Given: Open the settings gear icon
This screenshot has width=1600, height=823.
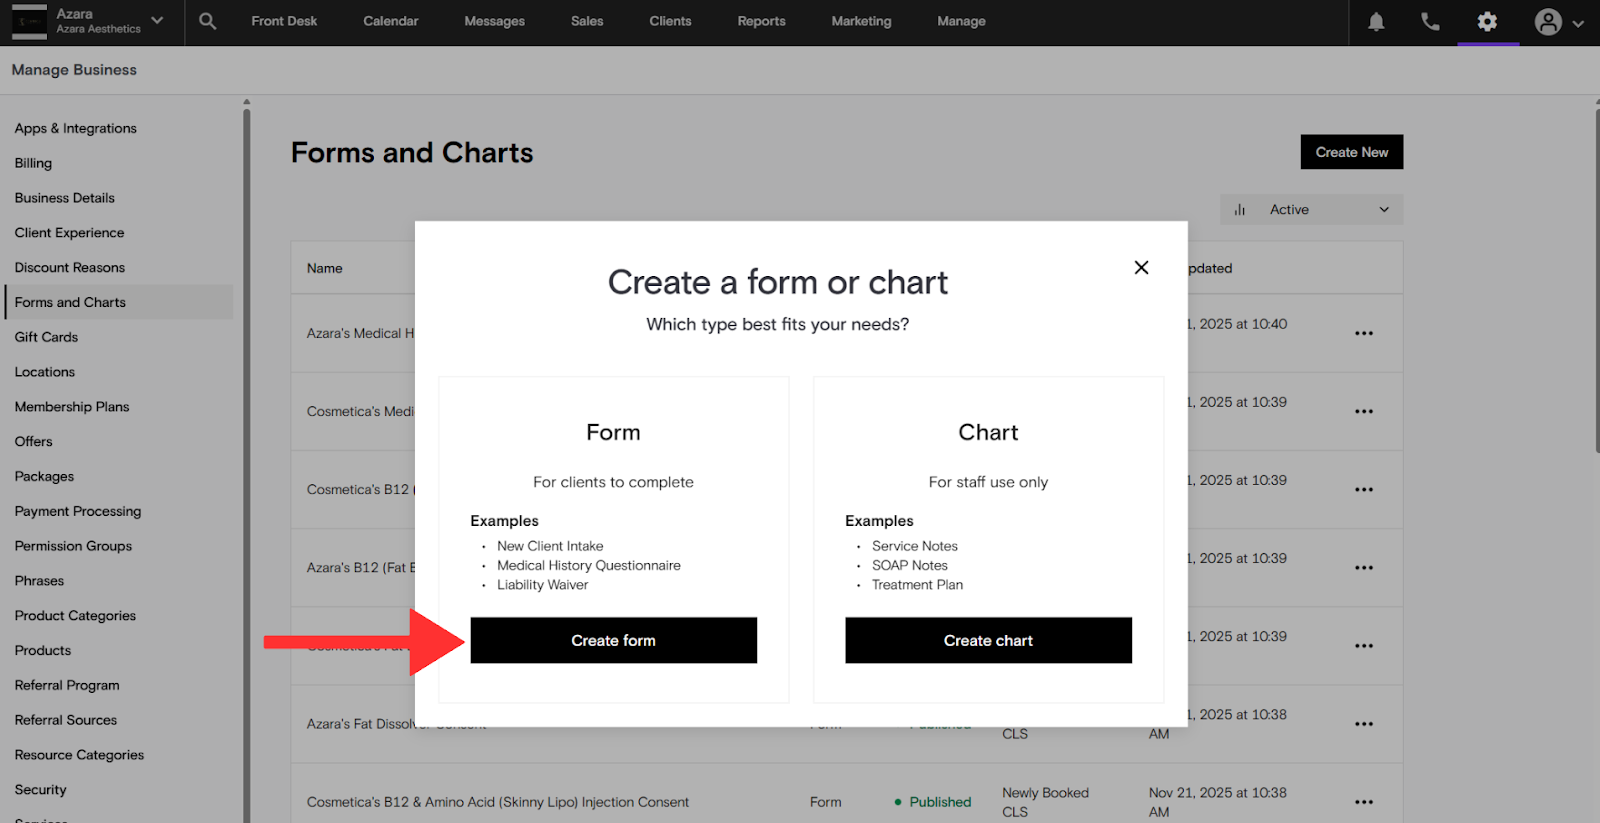Looking at the screenshot, I should coord(1487,22).
